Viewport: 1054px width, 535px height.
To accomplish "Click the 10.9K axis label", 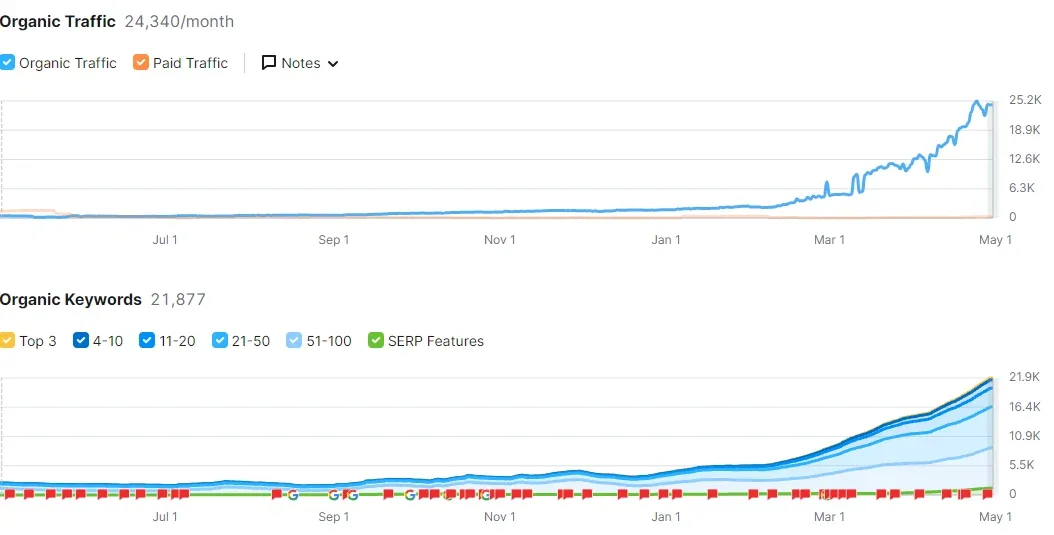I will tap(1025, 436).
